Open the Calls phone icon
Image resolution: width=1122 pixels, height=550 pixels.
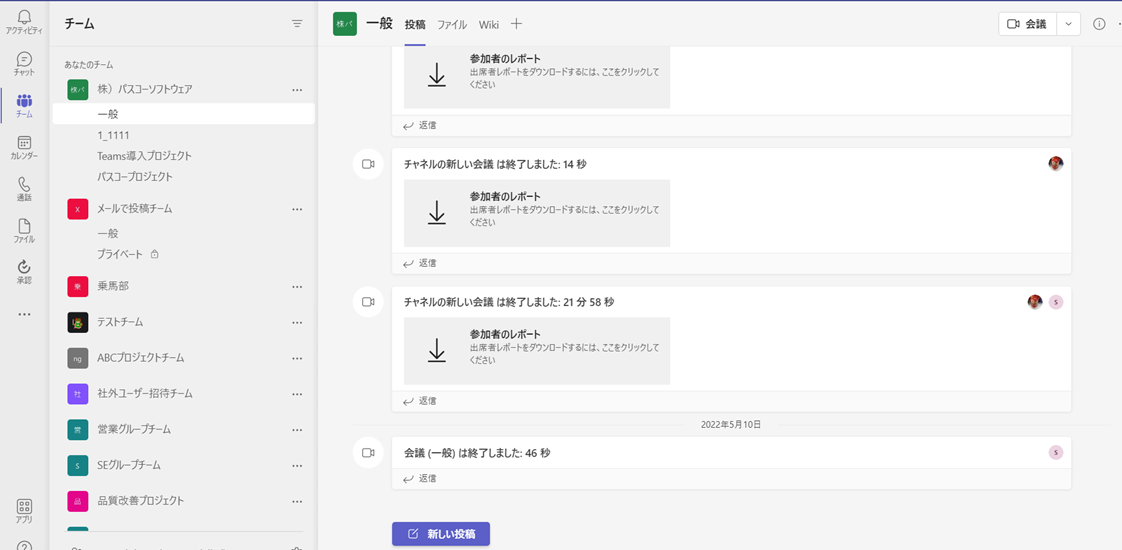24,188
